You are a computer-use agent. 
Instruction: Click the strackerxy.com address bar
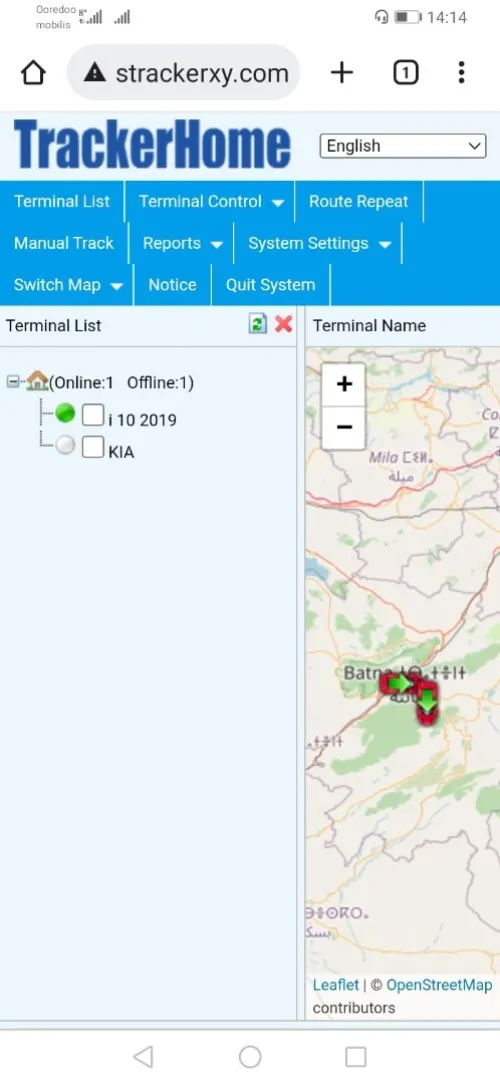(183, 73)
